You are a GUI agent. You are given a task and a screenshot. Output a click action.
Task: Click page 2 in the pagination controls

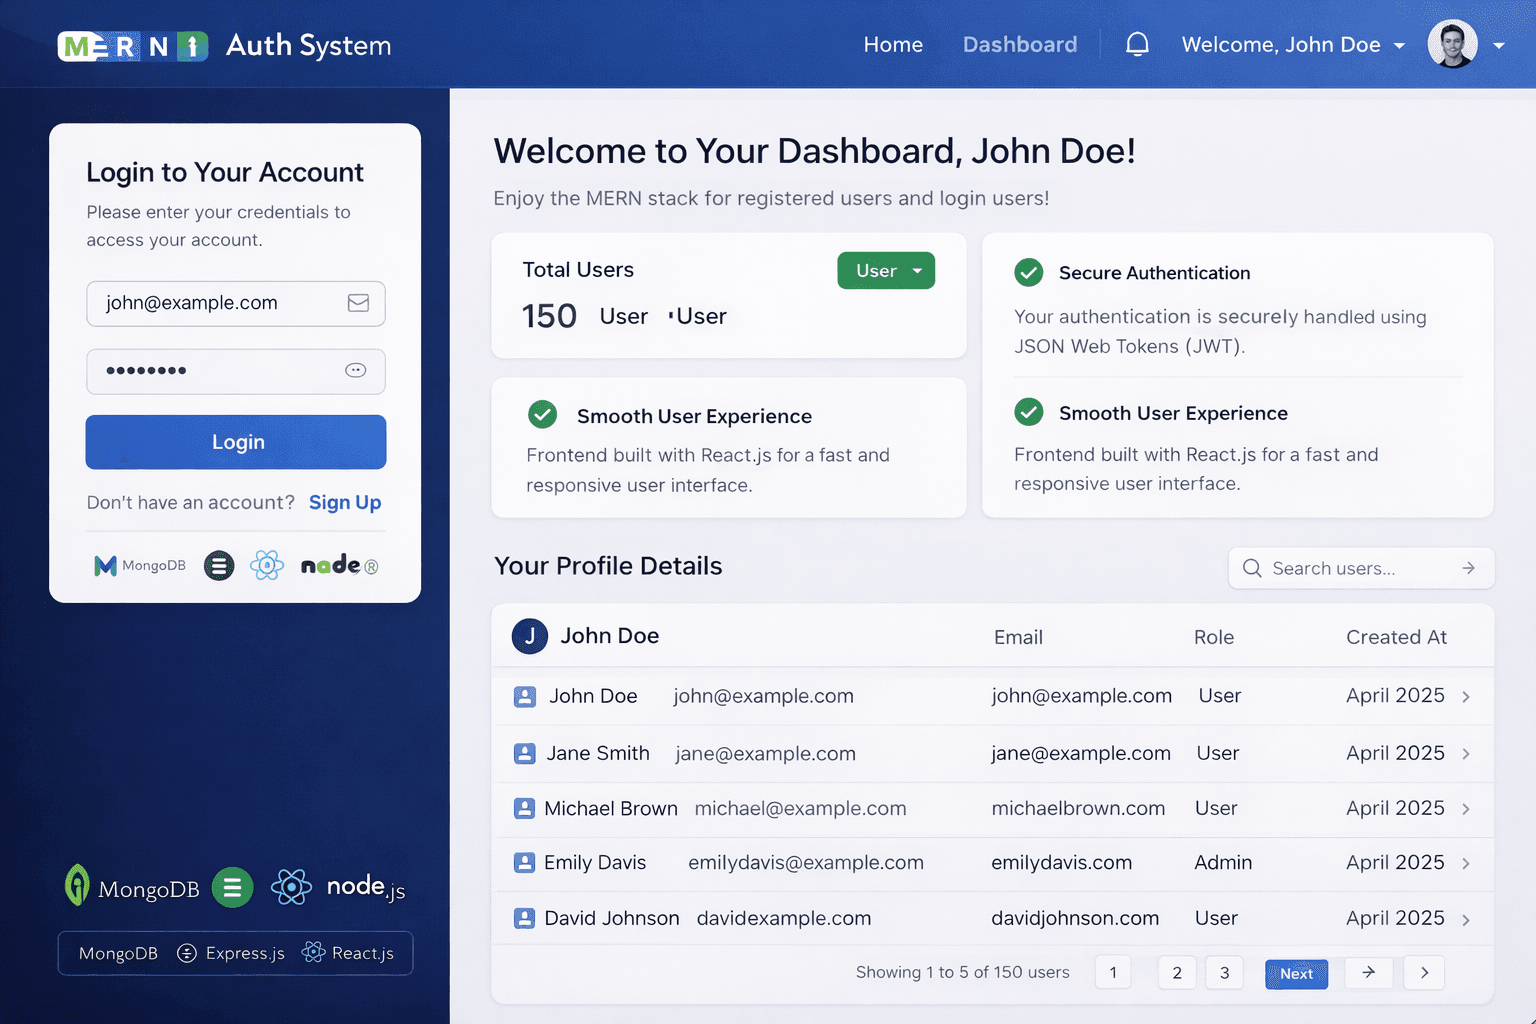click(x=1176, y=972)
